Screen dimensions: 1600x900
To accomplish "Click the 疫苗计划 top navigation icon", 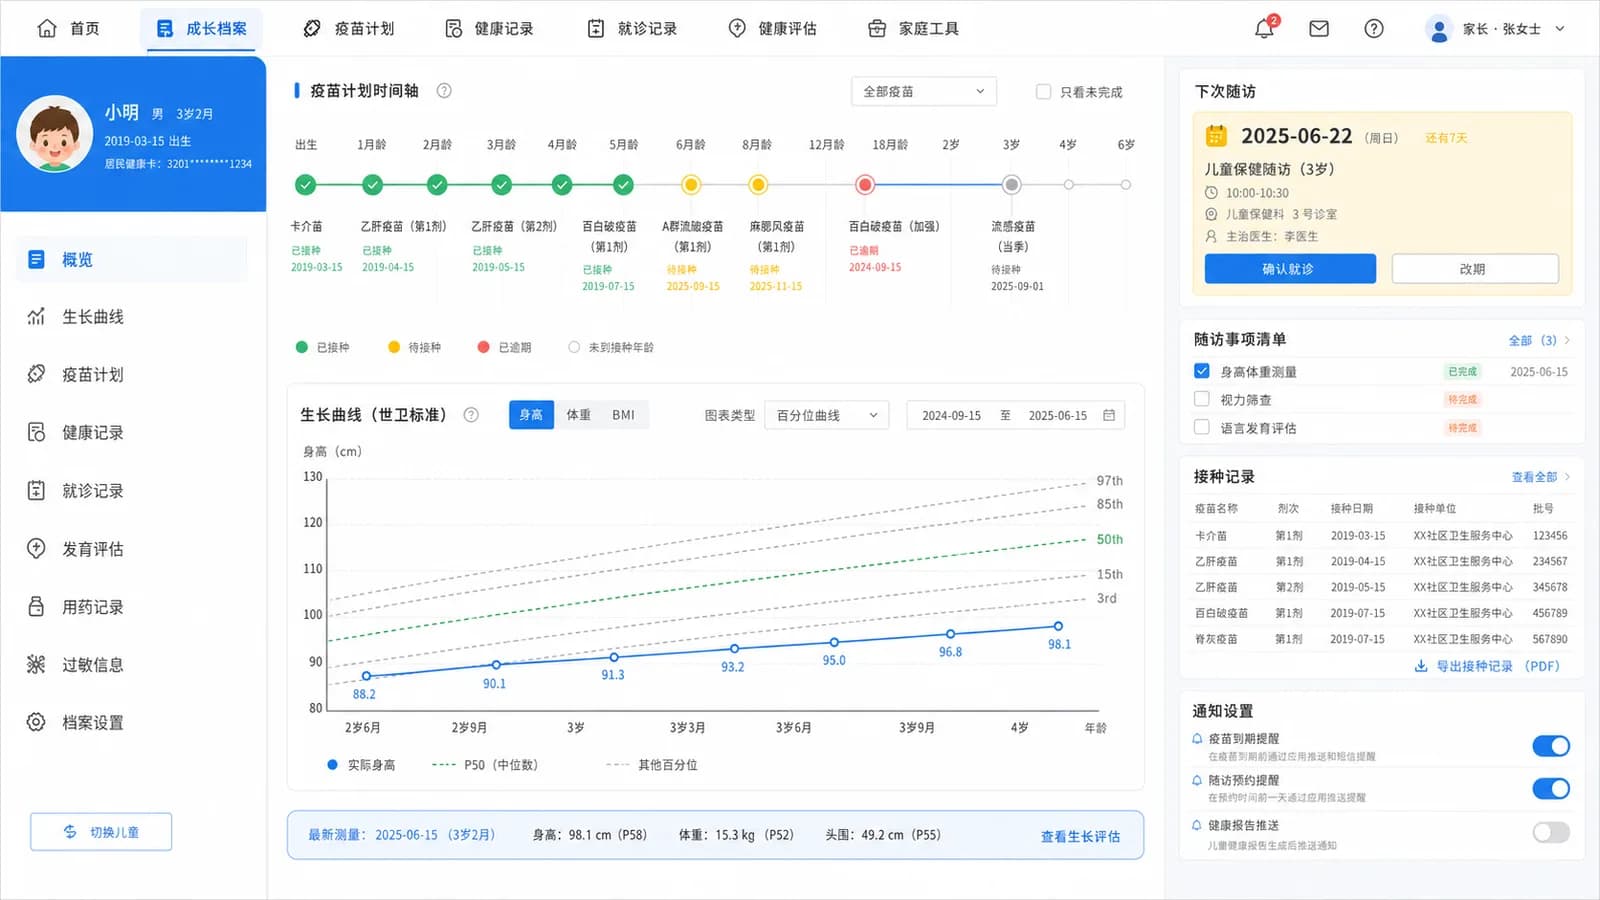I will [312, 28].
